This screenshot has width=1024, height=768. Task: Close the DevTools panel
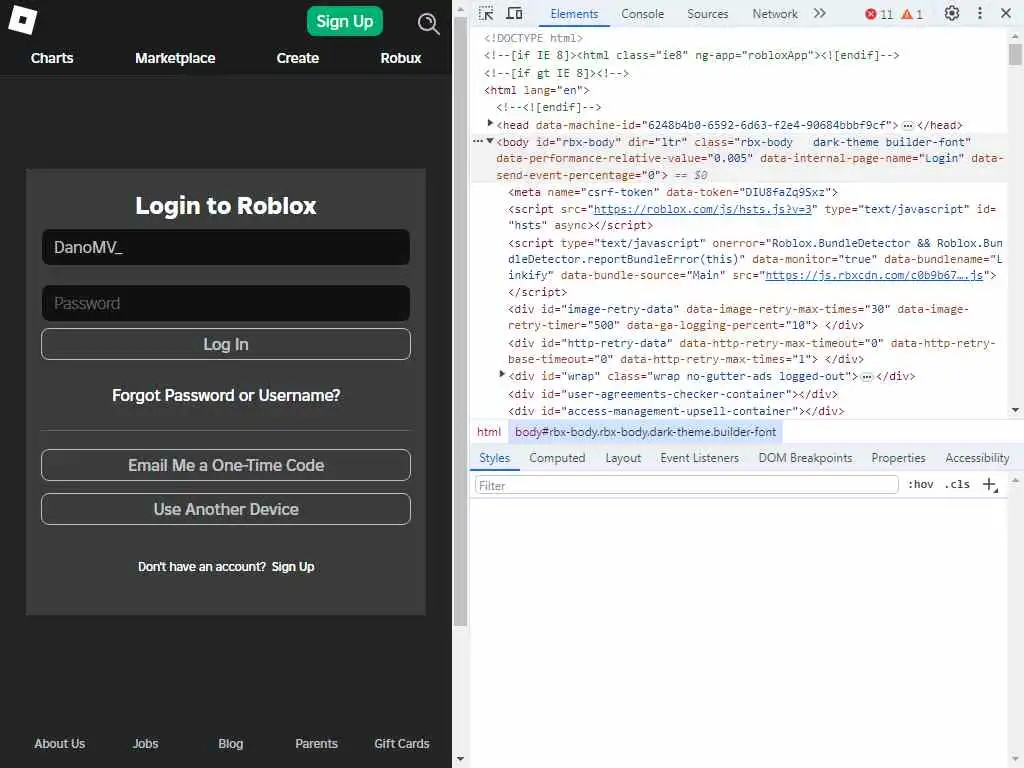tap(1006, 14)
